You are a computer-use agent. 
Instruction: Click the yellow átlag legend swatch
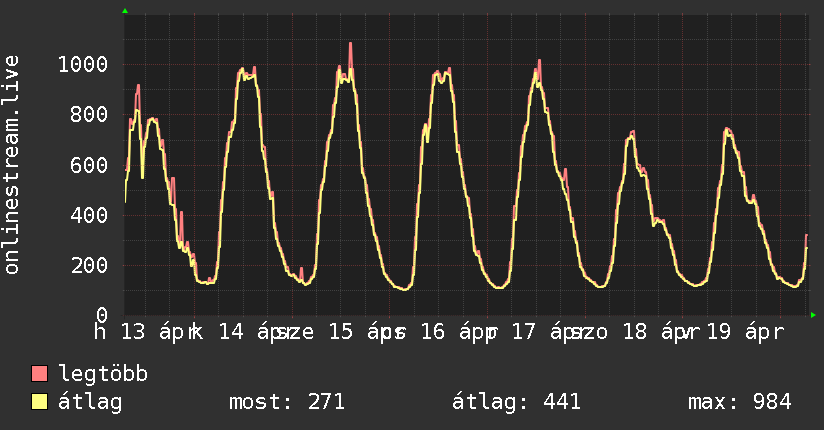pyautogui.click(x=40, y=402)
